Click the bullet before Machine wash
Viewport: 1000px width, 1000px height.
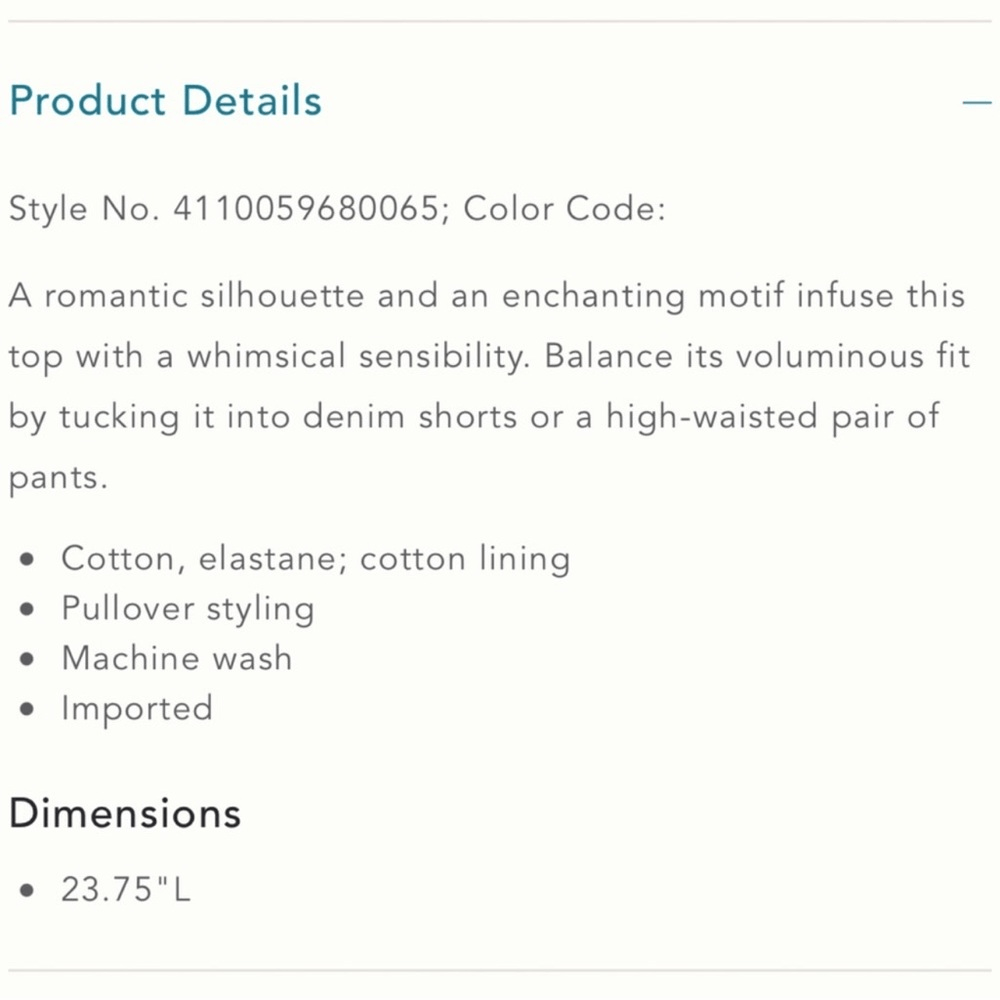[28, 659]
